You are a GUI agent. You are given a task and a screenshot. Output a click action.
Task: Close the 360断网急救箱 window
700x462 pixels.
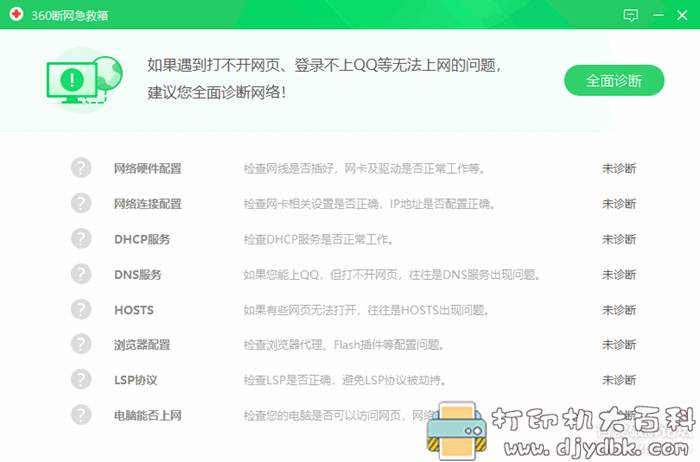pyautogui.click(x=682, y=16)
